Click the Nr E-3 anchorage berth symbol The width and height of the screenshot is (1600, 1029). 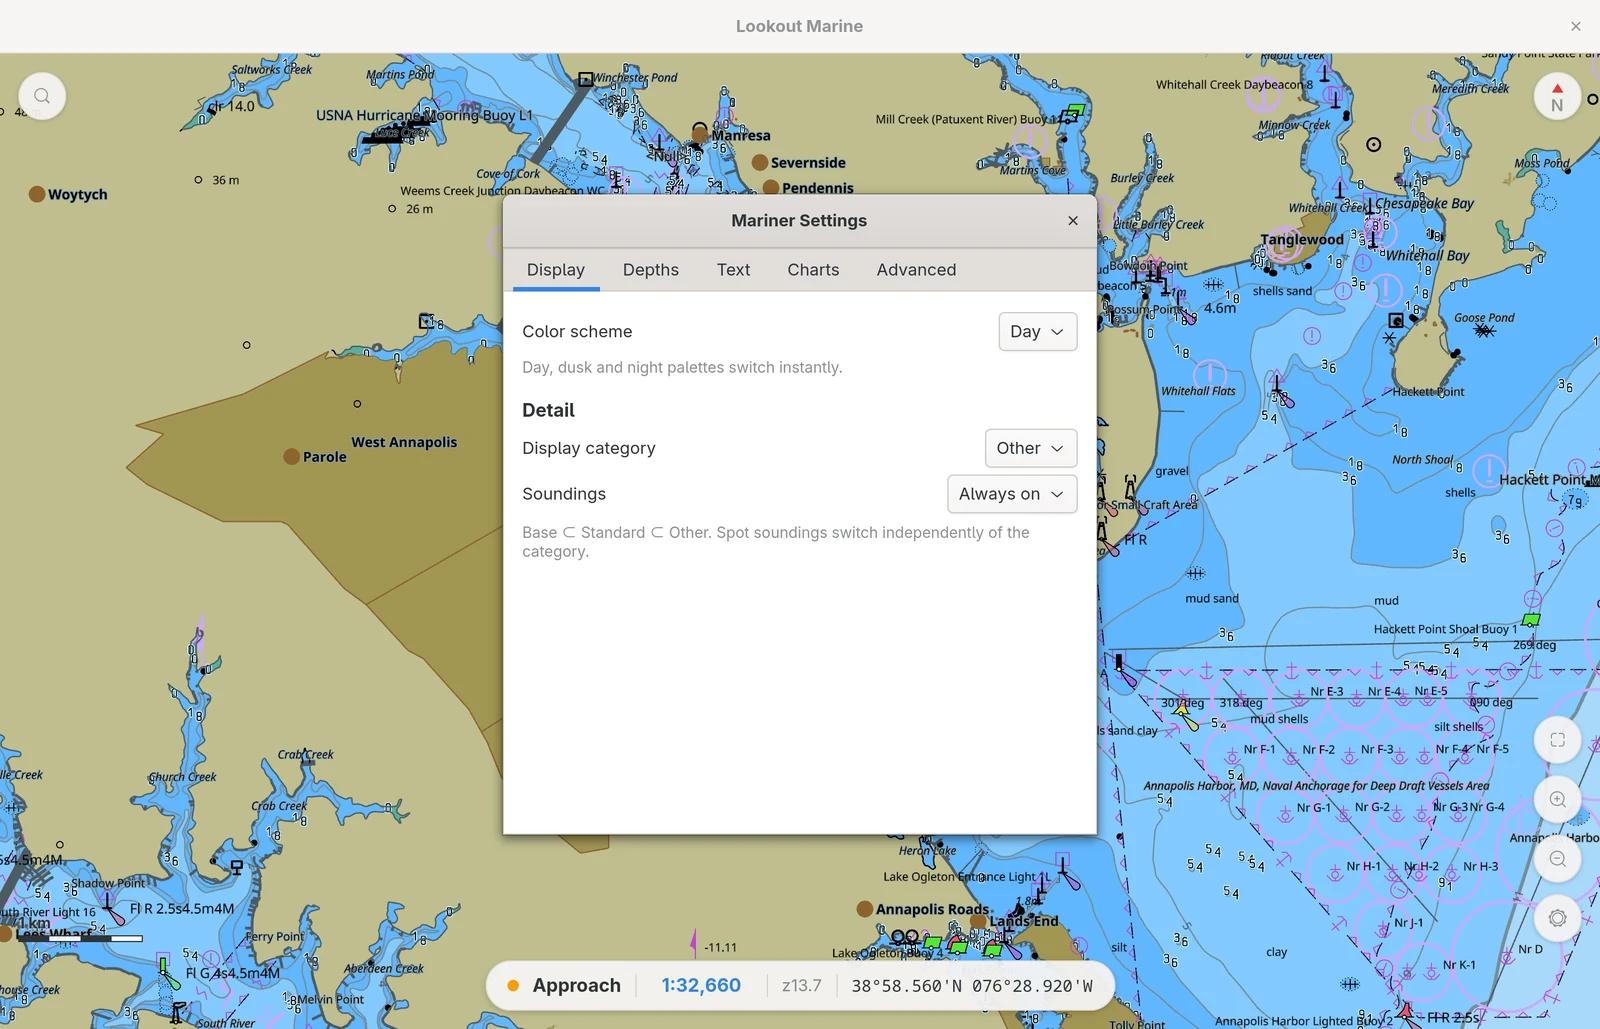pos(1299,699)
